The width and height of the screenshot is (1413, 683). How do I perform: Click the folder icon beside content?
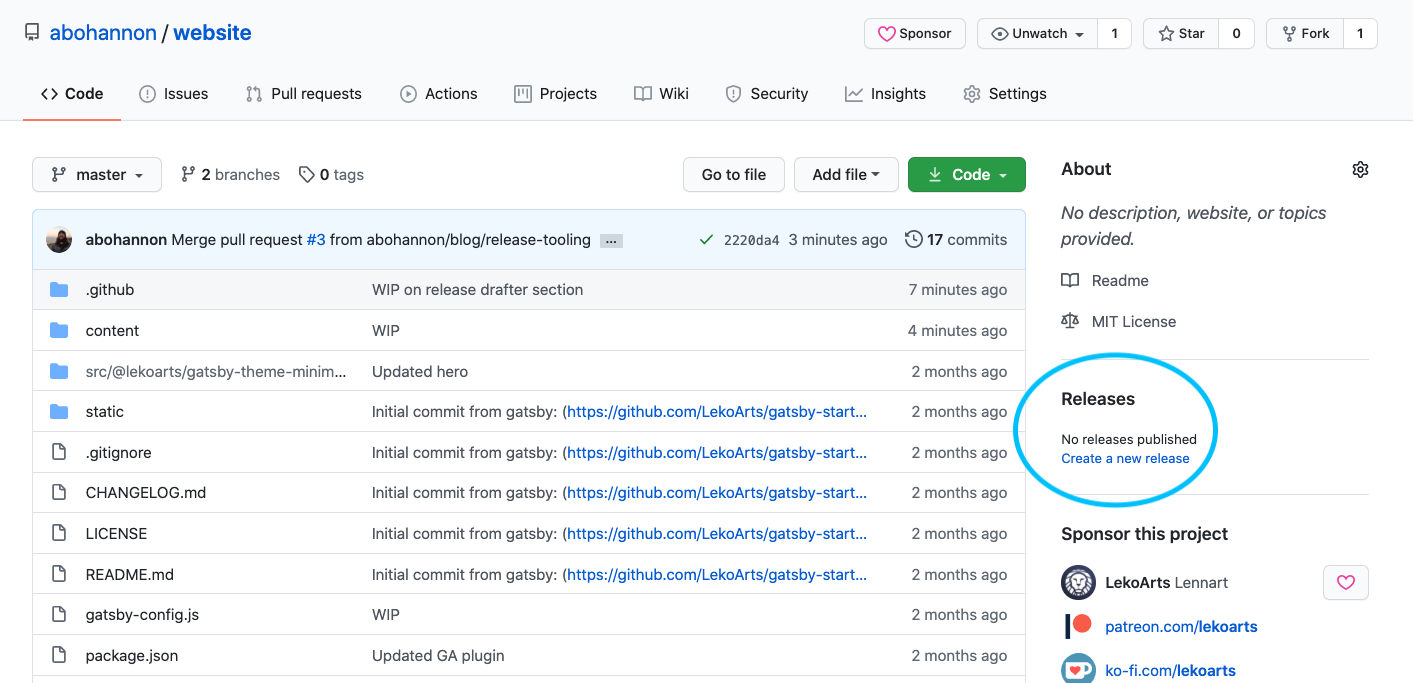pos(59,330)
